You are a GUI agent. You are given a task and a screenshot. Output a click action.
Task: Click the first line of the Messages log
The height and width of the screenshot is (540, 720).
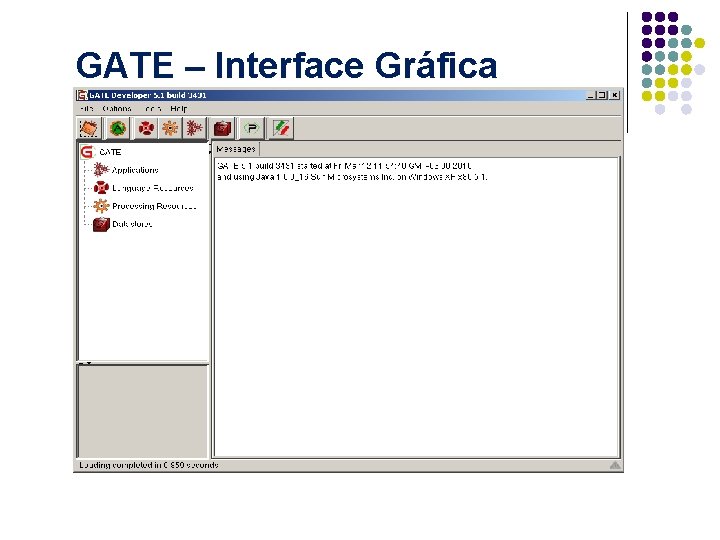coord(344,166)
